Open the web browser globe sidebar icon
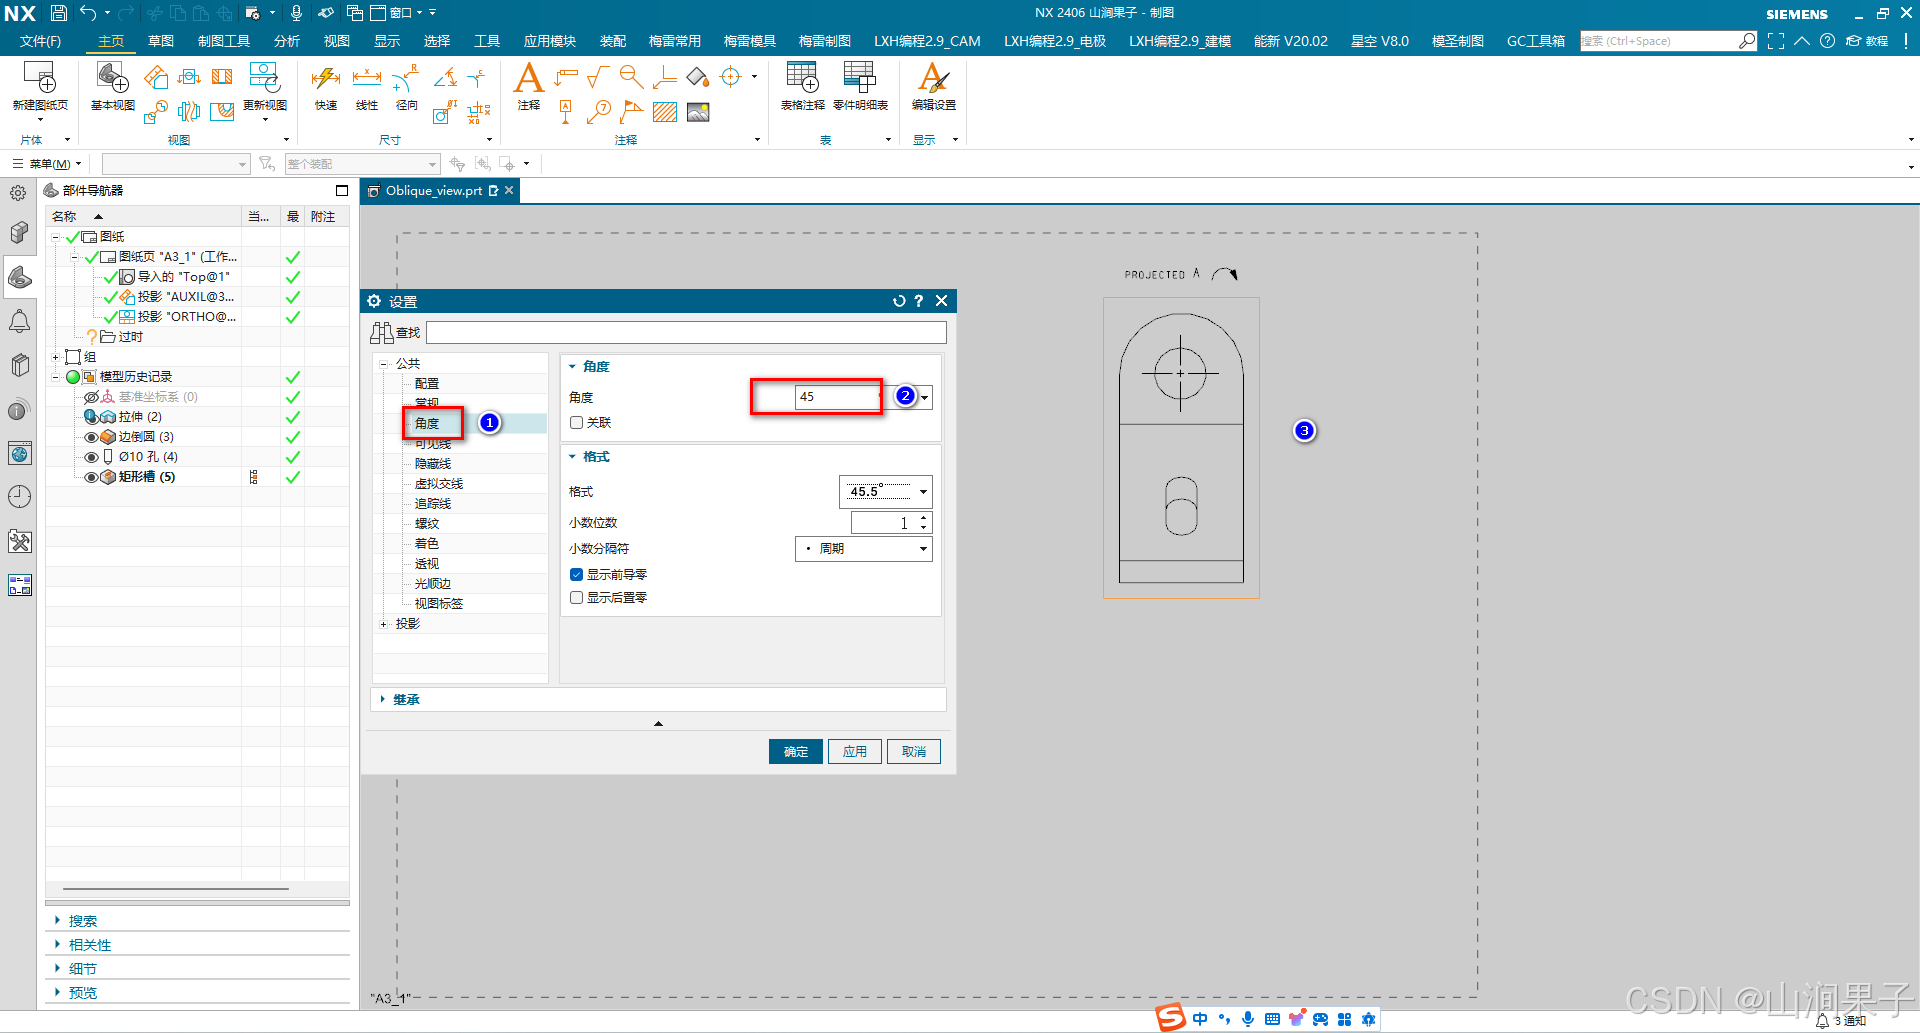 (20, 453)
